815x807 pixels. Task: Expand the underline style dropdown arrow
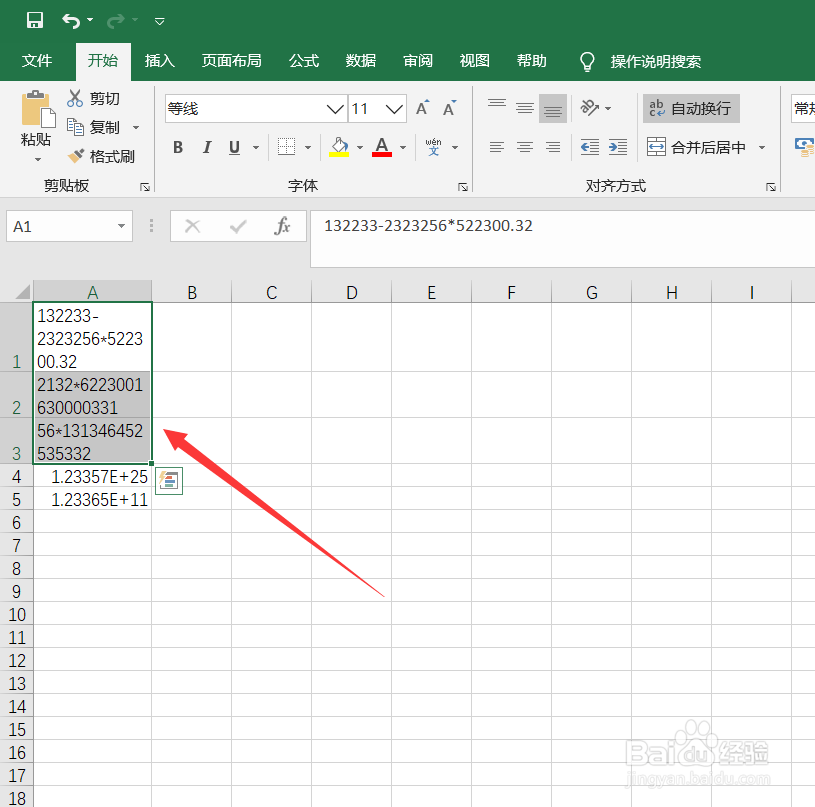pyautogui.click(x=256, y=148)
